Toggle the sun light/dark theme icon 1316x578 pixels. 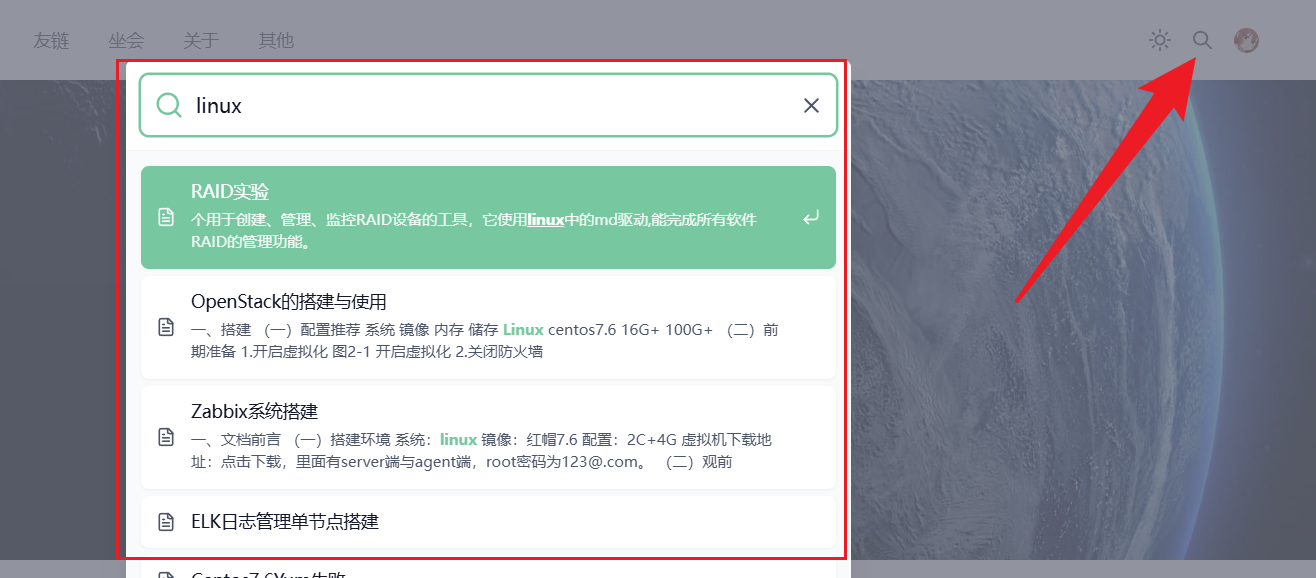coord(1159,40)
